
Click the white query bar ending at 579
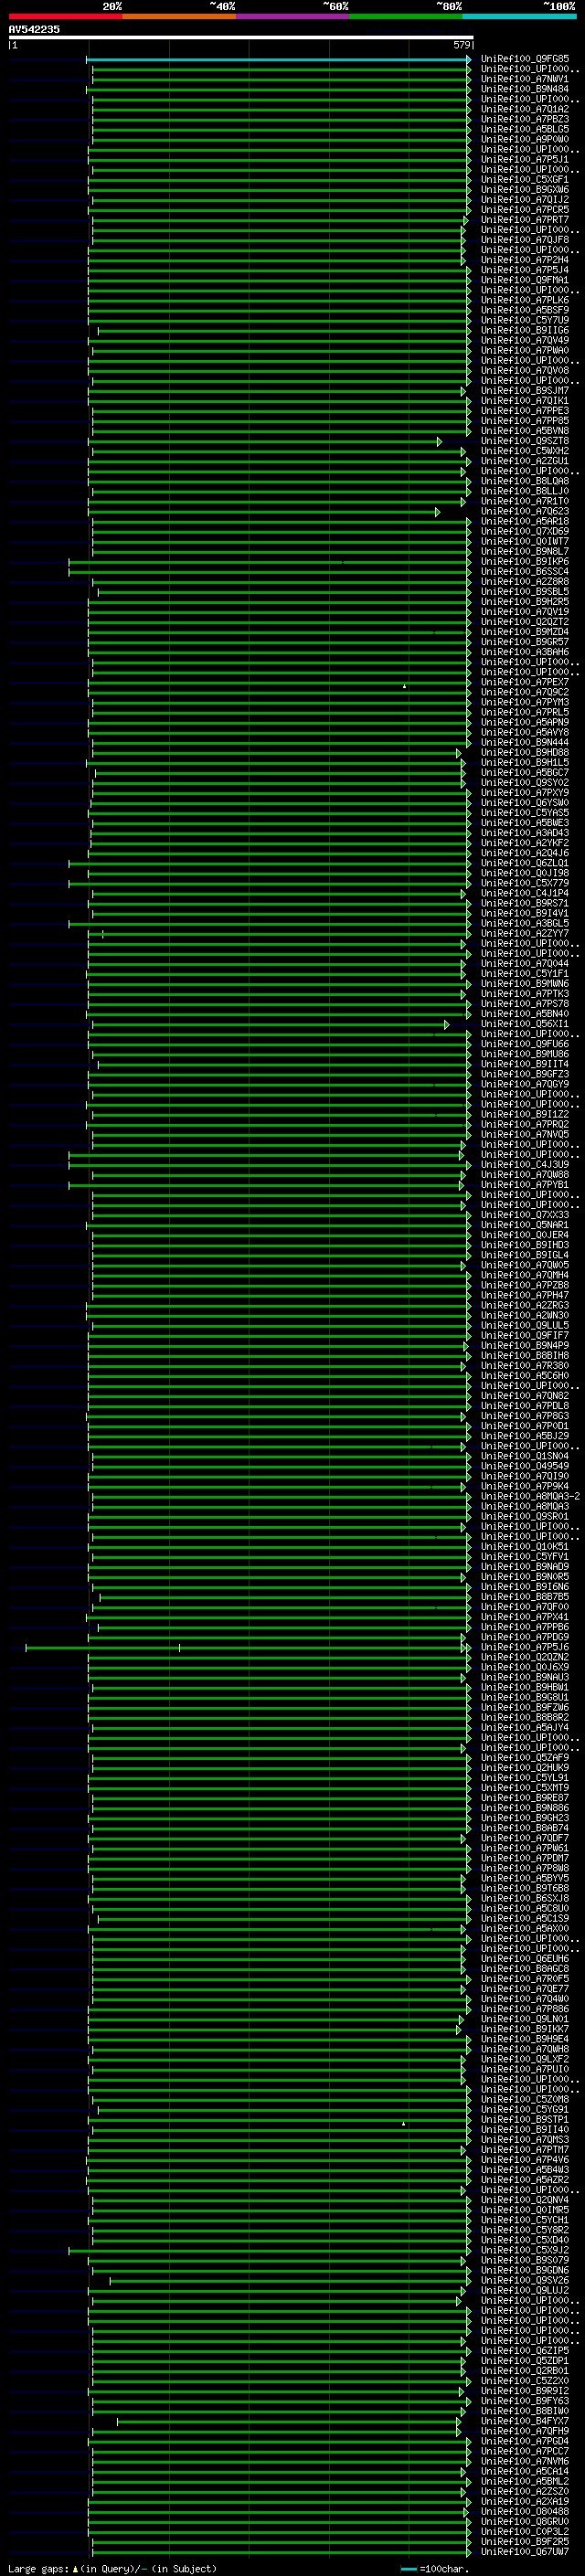(240, 38)
